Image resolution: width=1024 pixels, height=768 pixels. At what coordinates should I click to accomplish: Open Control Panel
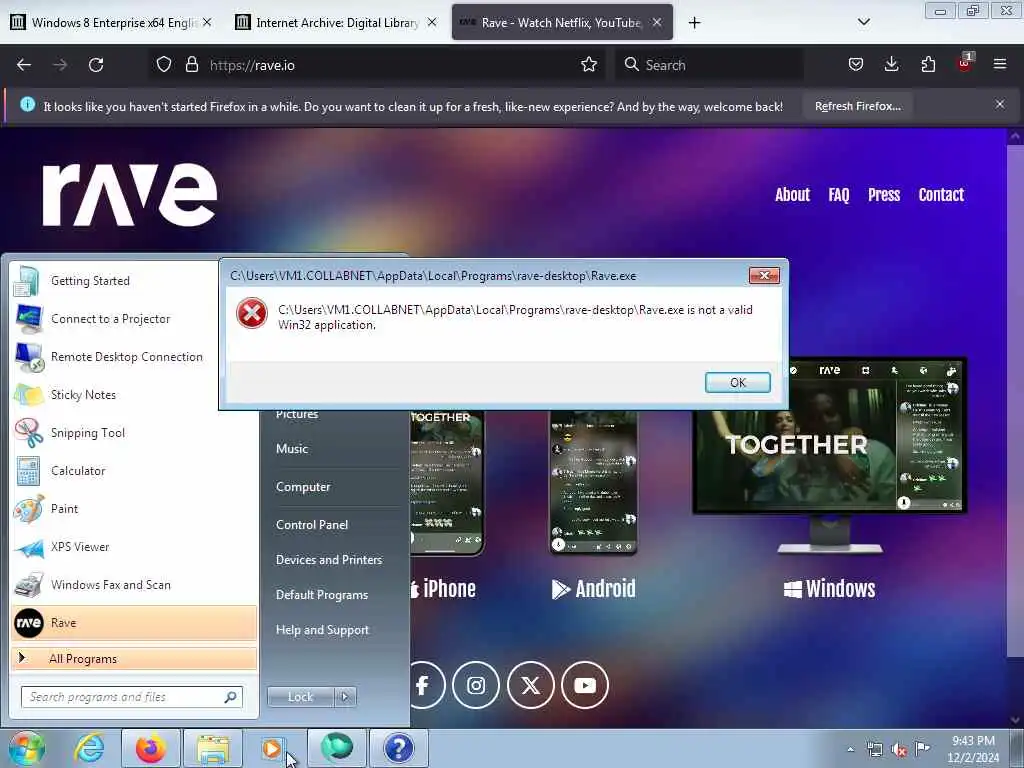(312, 524)
